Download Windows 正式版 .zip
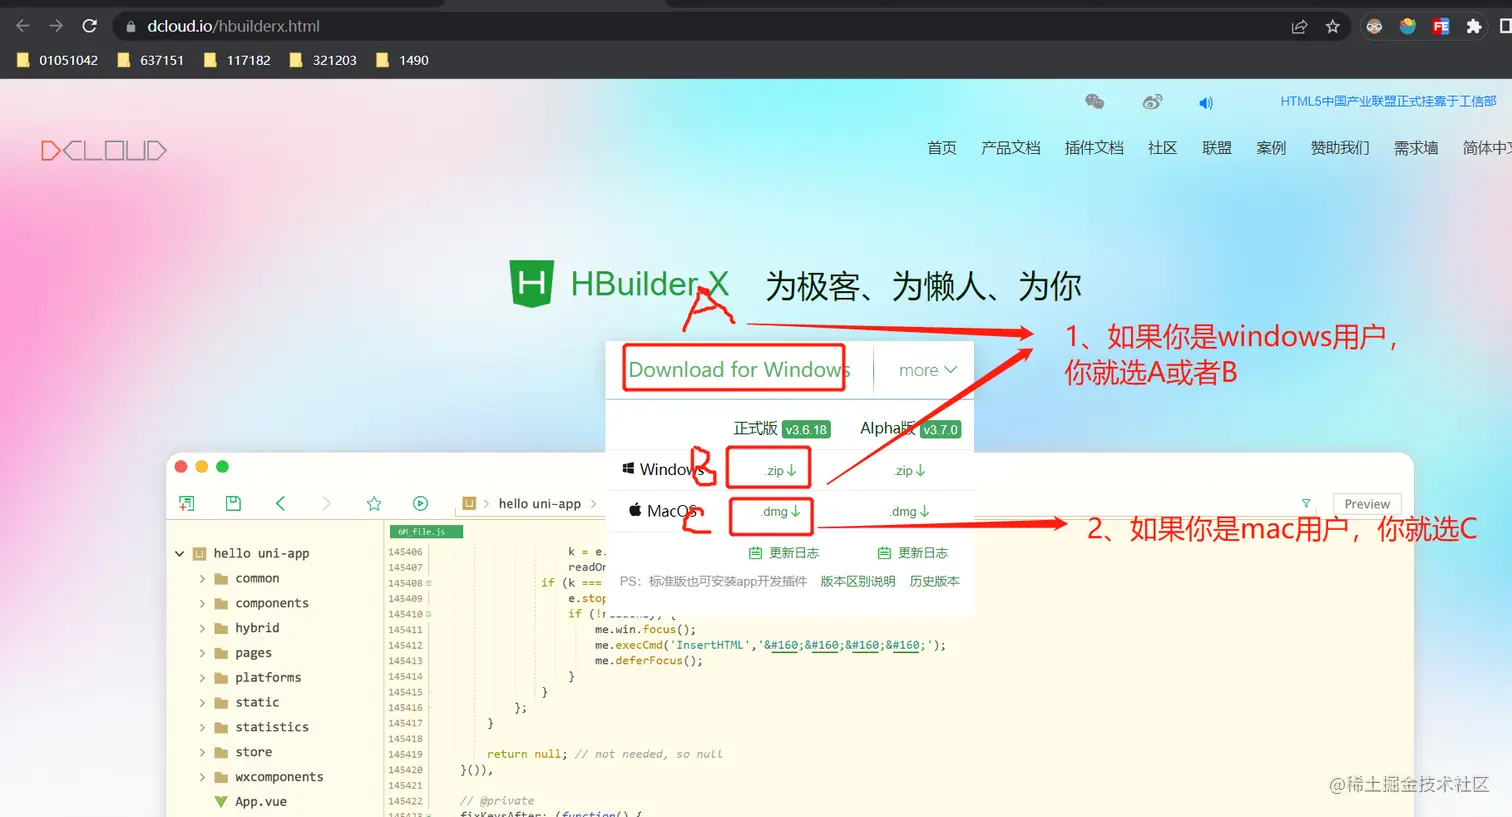The height and width of the screenshot is (817, 1512). click(x=781, y=470)
